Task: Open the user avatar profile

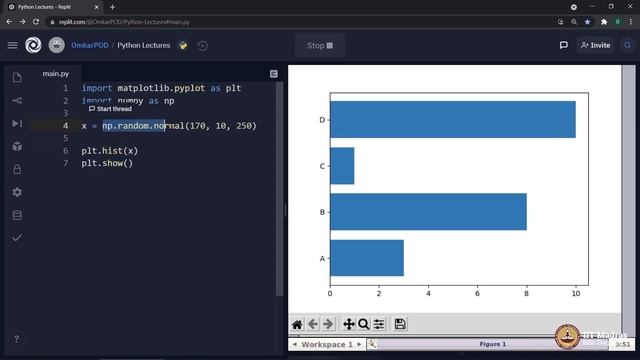Action: click(57, 45)
